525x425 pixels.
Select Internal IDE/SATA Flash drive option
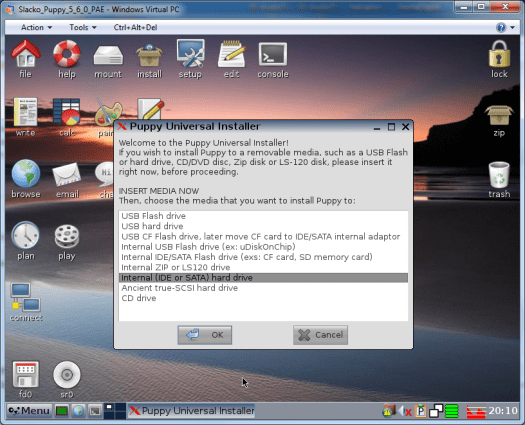tap(263, 257)
